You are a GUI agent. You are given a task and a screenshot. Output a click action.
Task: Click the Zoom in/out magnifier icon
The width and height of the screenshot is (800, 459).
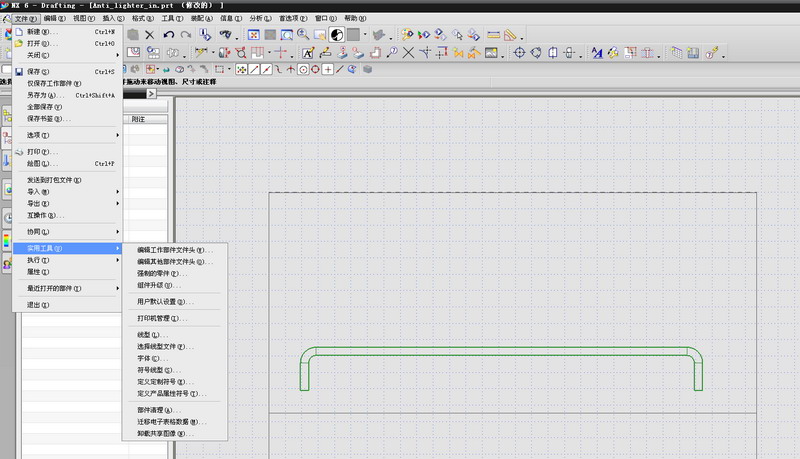coord(303,35)
